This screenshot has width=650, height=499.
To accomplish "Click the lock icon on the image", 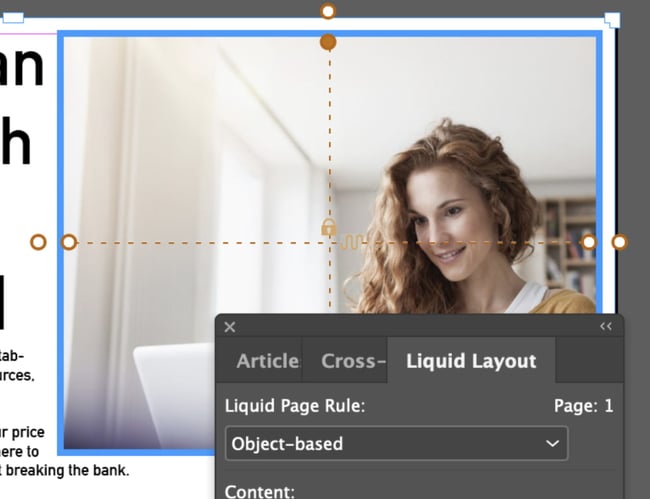I will click(328, 227).
